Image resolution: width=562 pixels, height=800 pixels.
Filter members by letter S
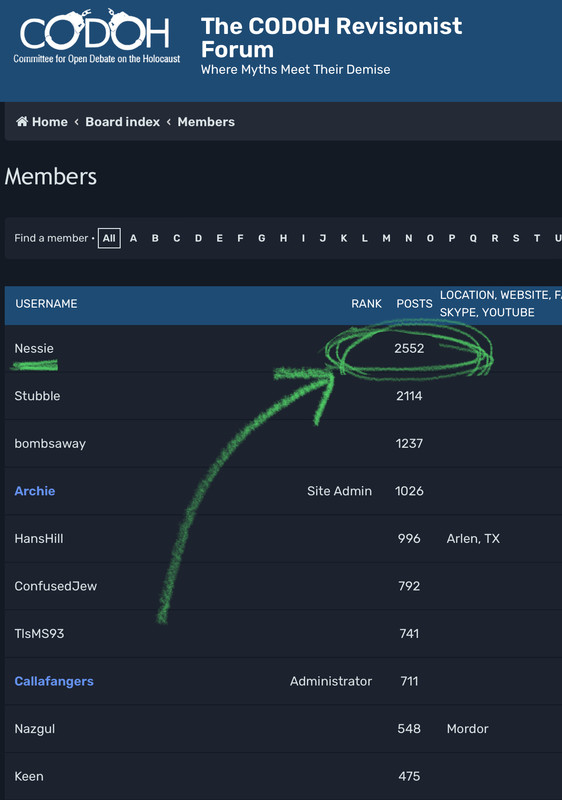click(516, 238)
